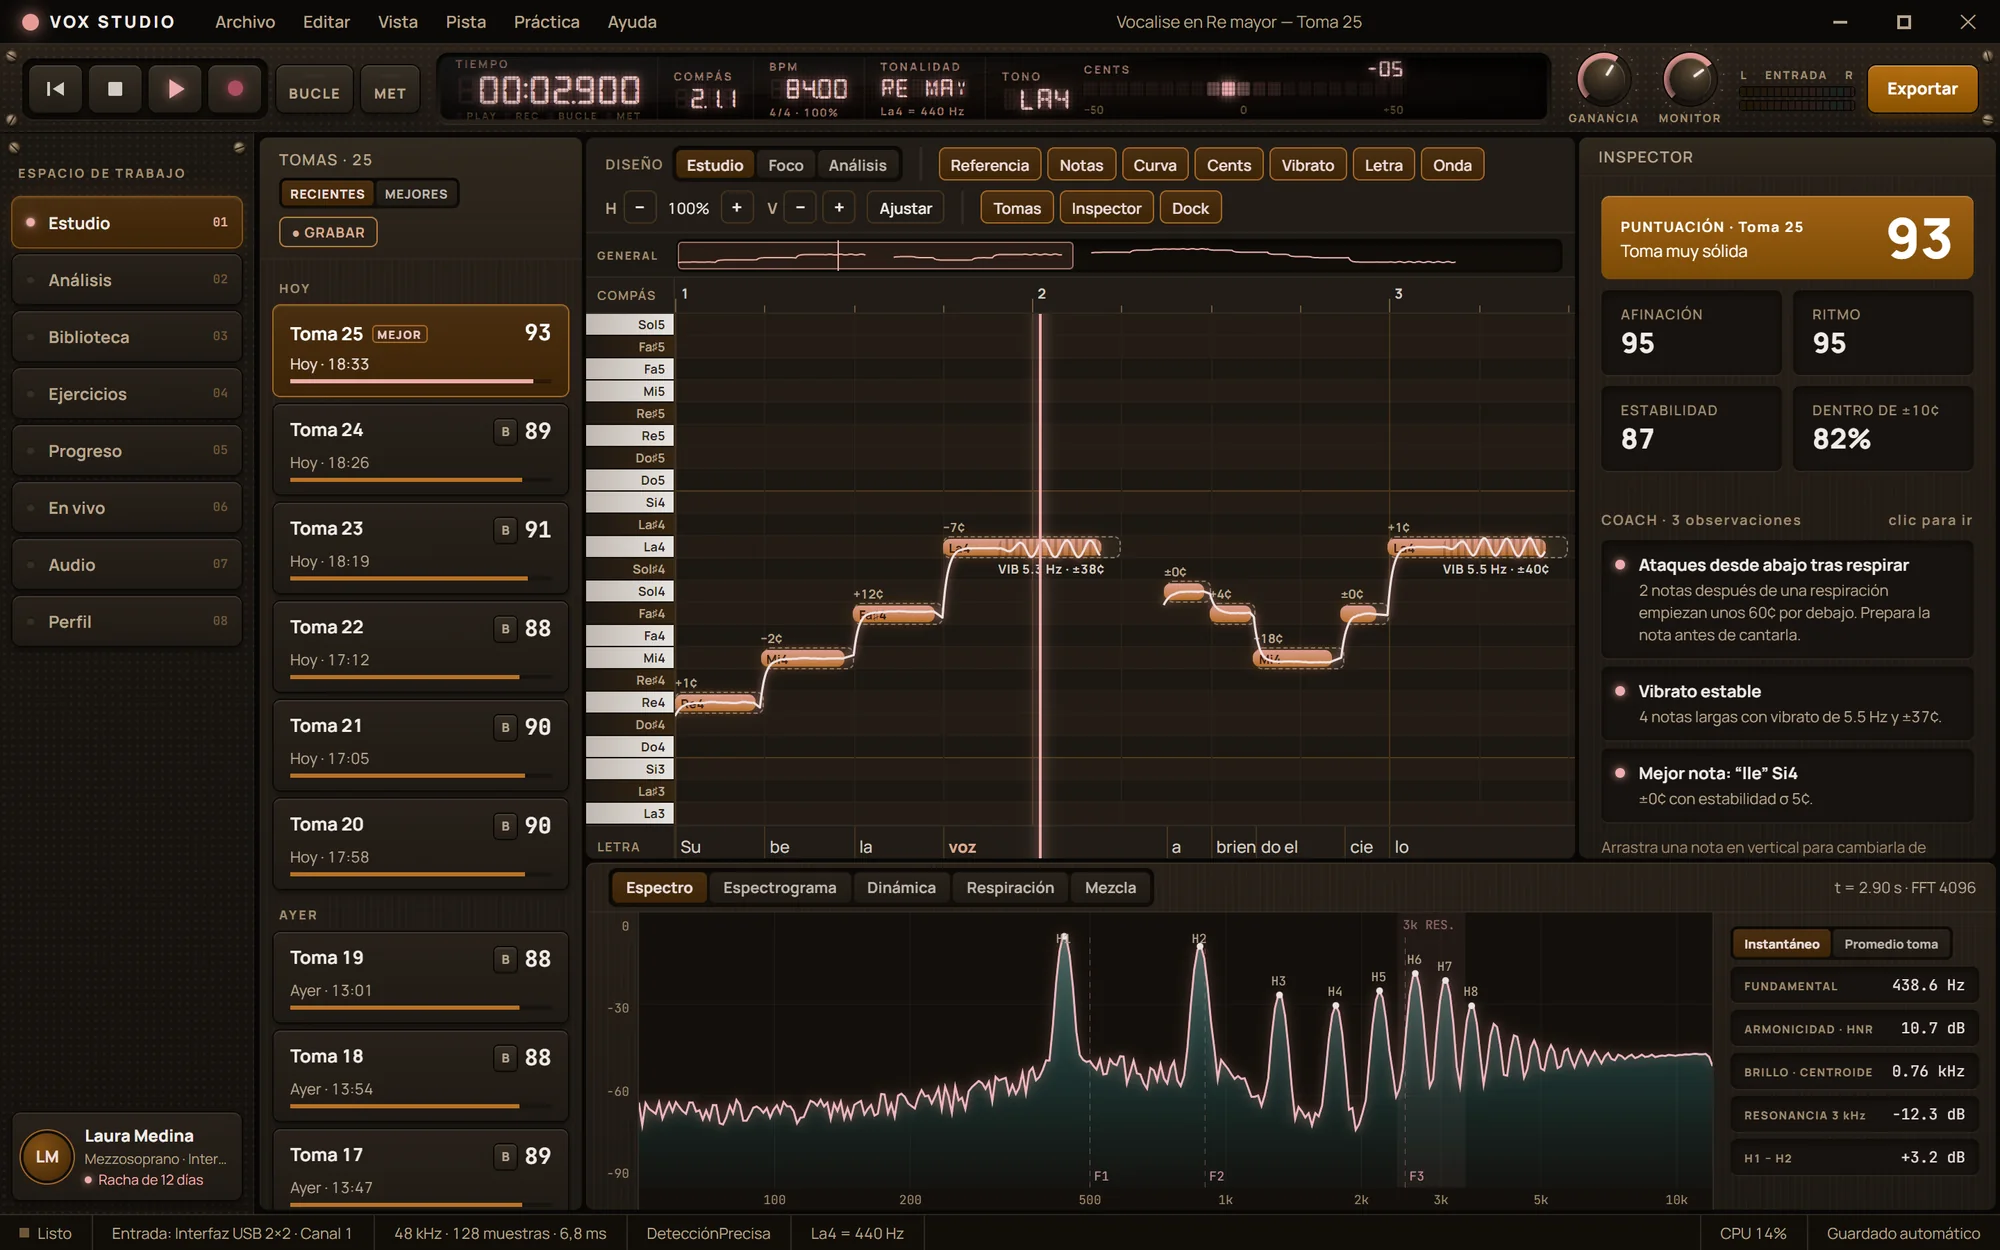2000x1250 pixels.
Task: Click the Ajustar fit button
Action: (905, 208)
